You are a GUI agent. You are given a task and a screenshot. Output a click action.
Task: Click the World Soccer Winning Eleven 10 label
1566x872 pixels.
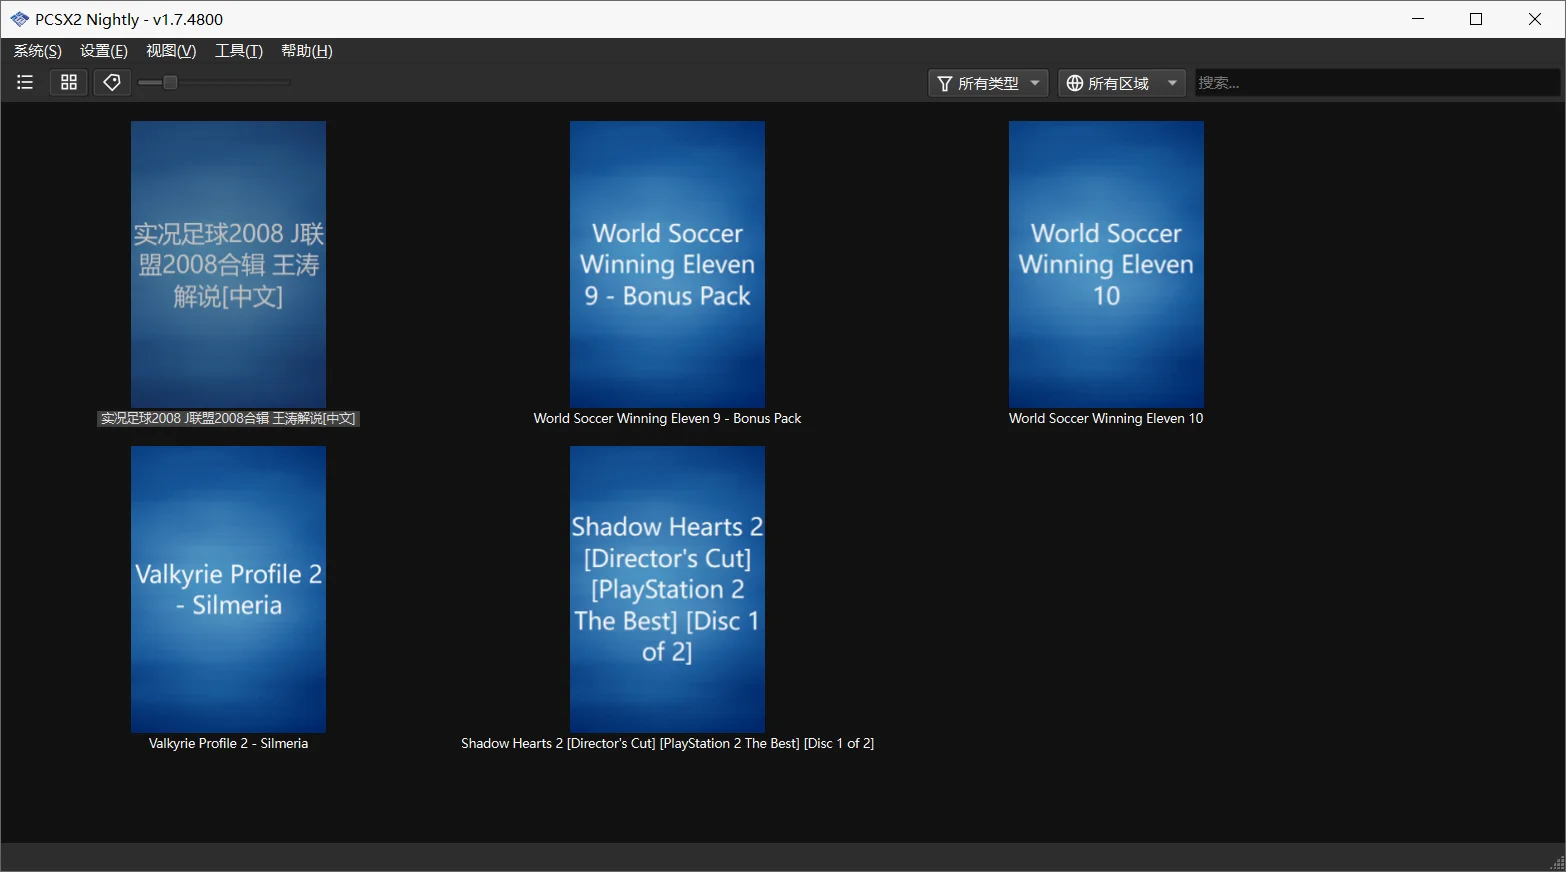pyautogui.click(x=1106, y=418)
